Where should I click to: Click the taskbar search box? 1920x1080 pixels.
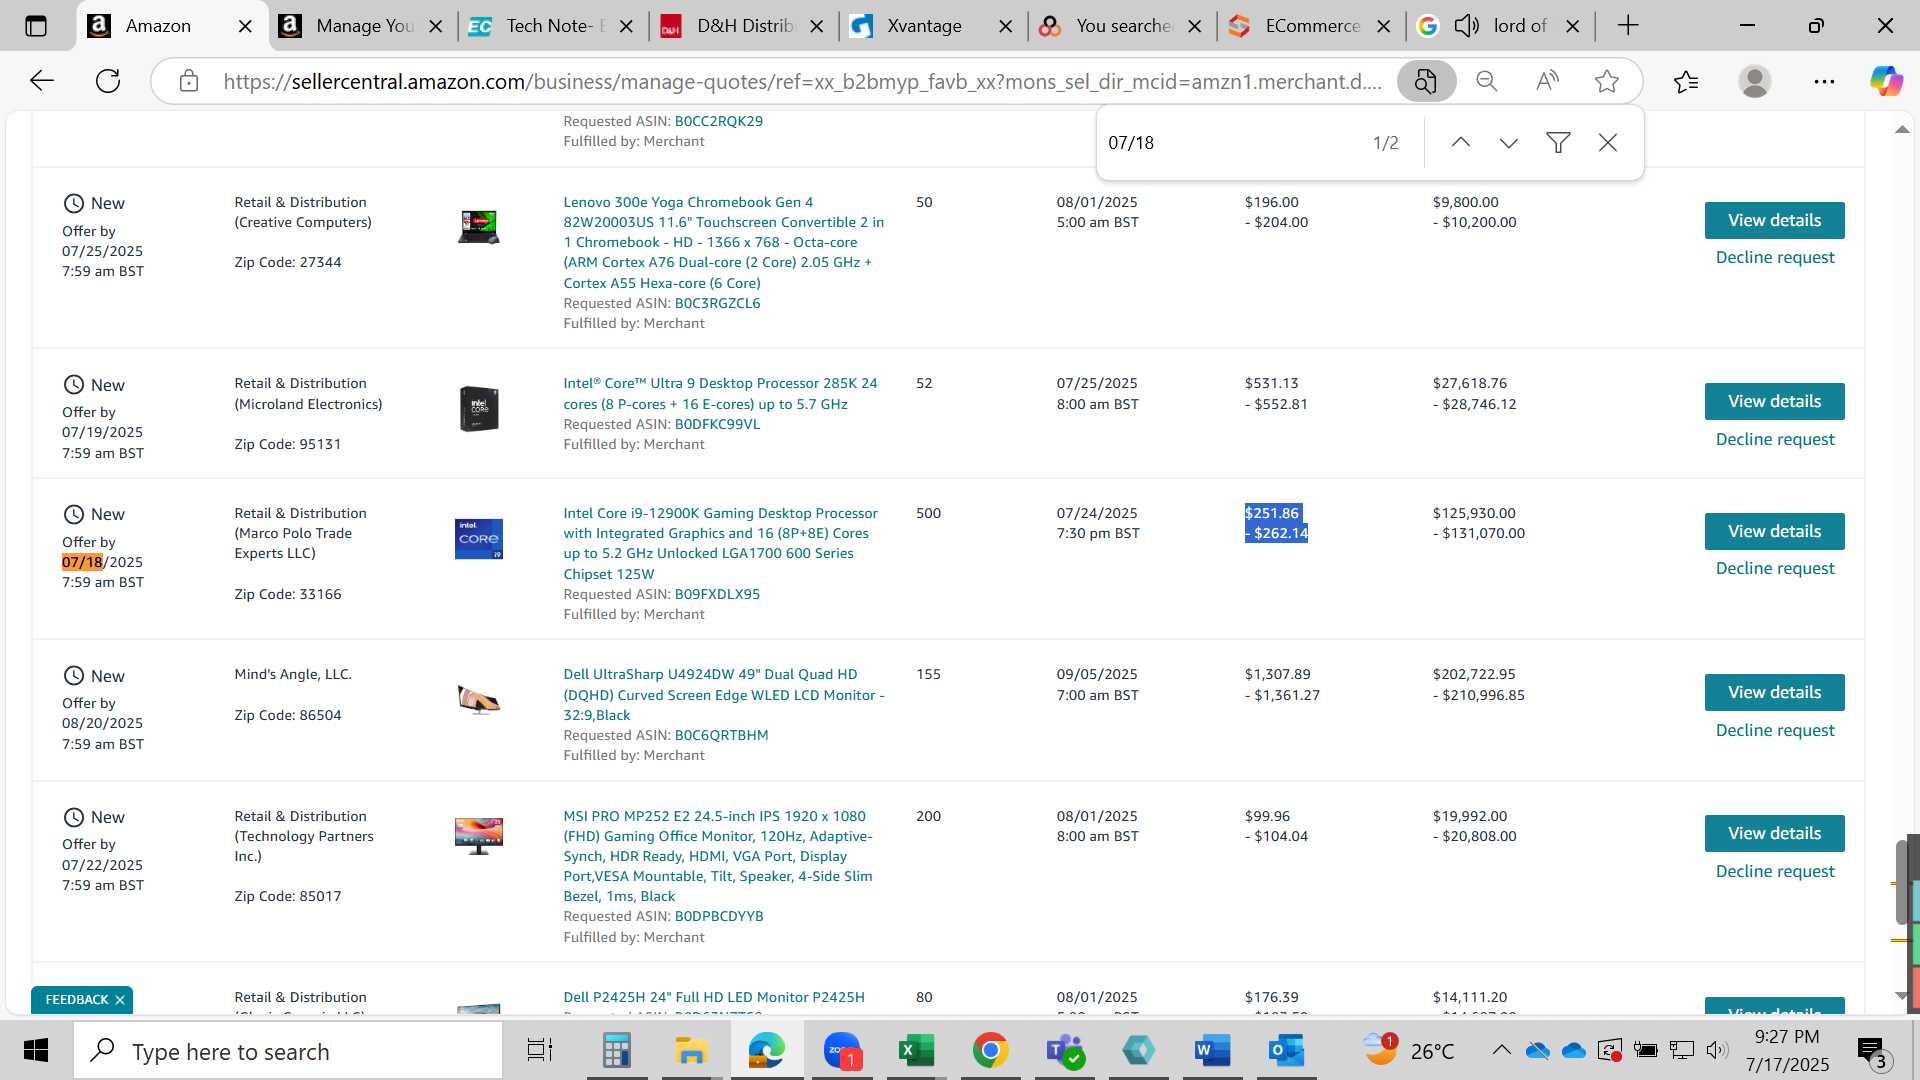point(288,1051)
